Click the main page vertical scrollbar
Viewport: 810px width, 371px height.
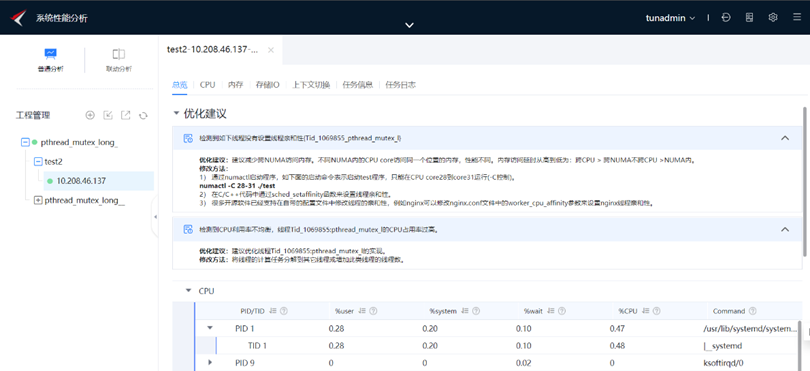pos(805,181)
